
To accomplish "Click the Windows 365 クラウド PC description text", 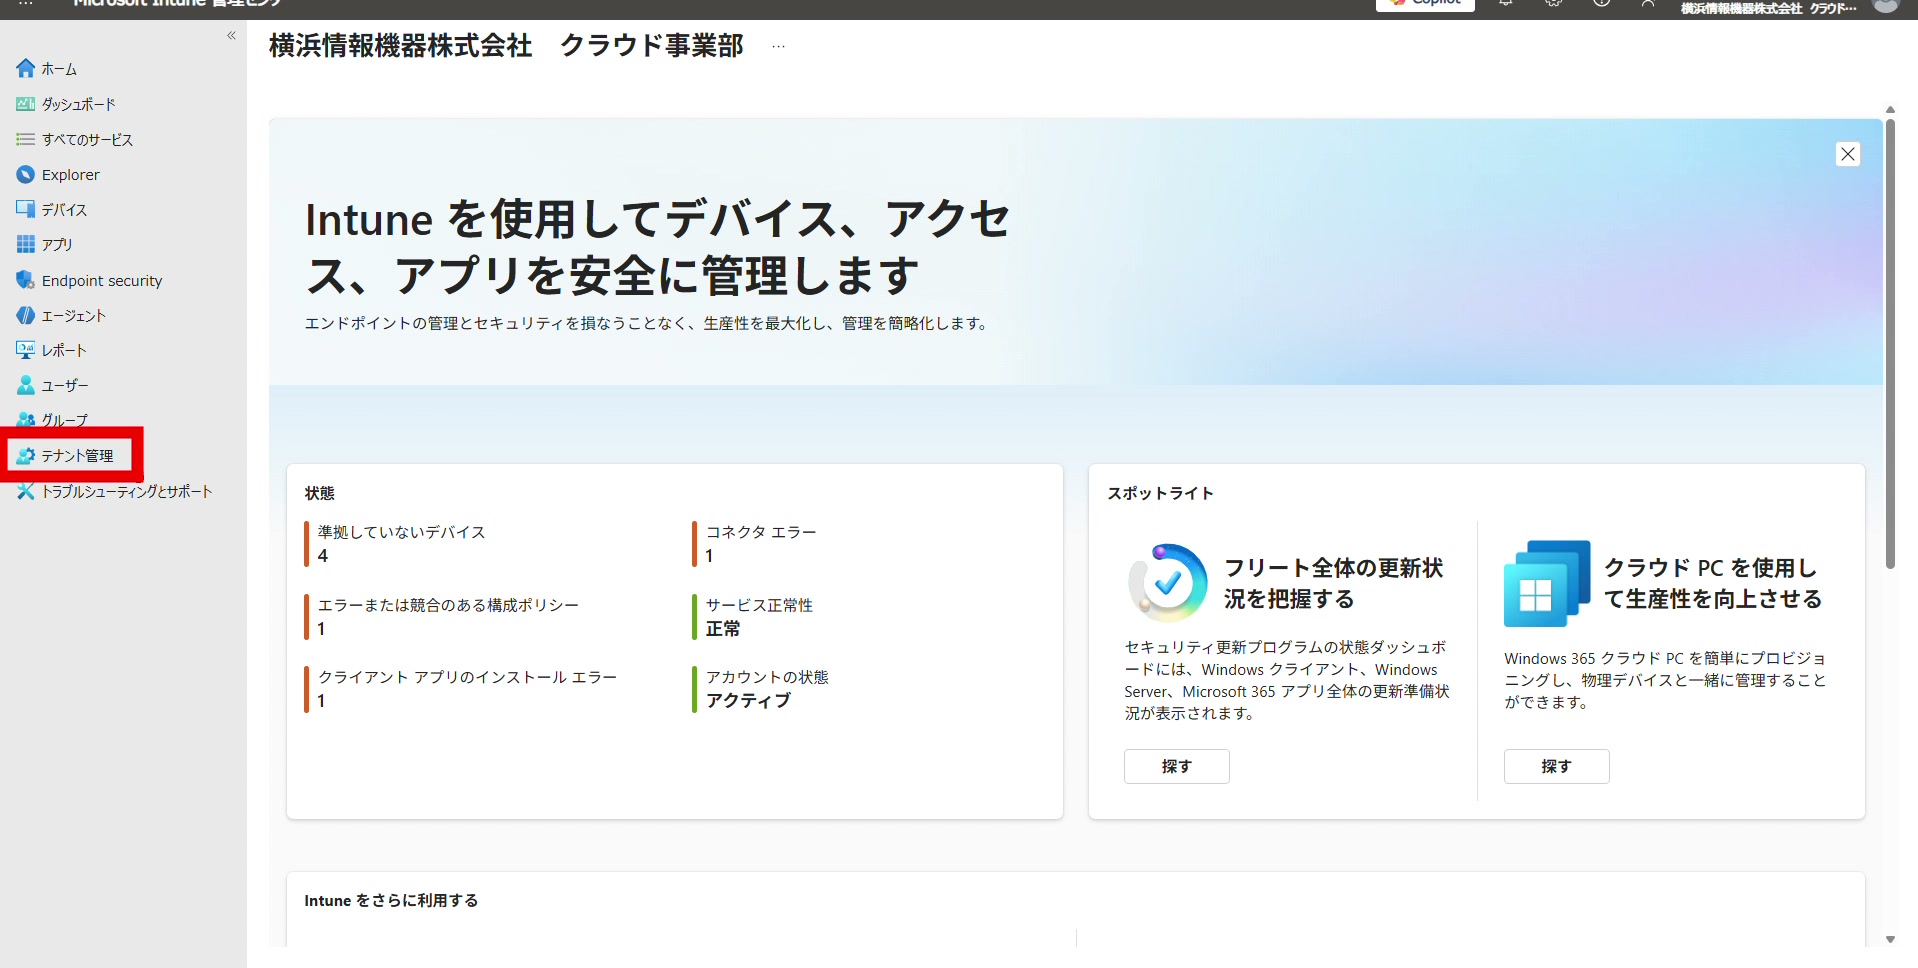I will click(1665, 680).
